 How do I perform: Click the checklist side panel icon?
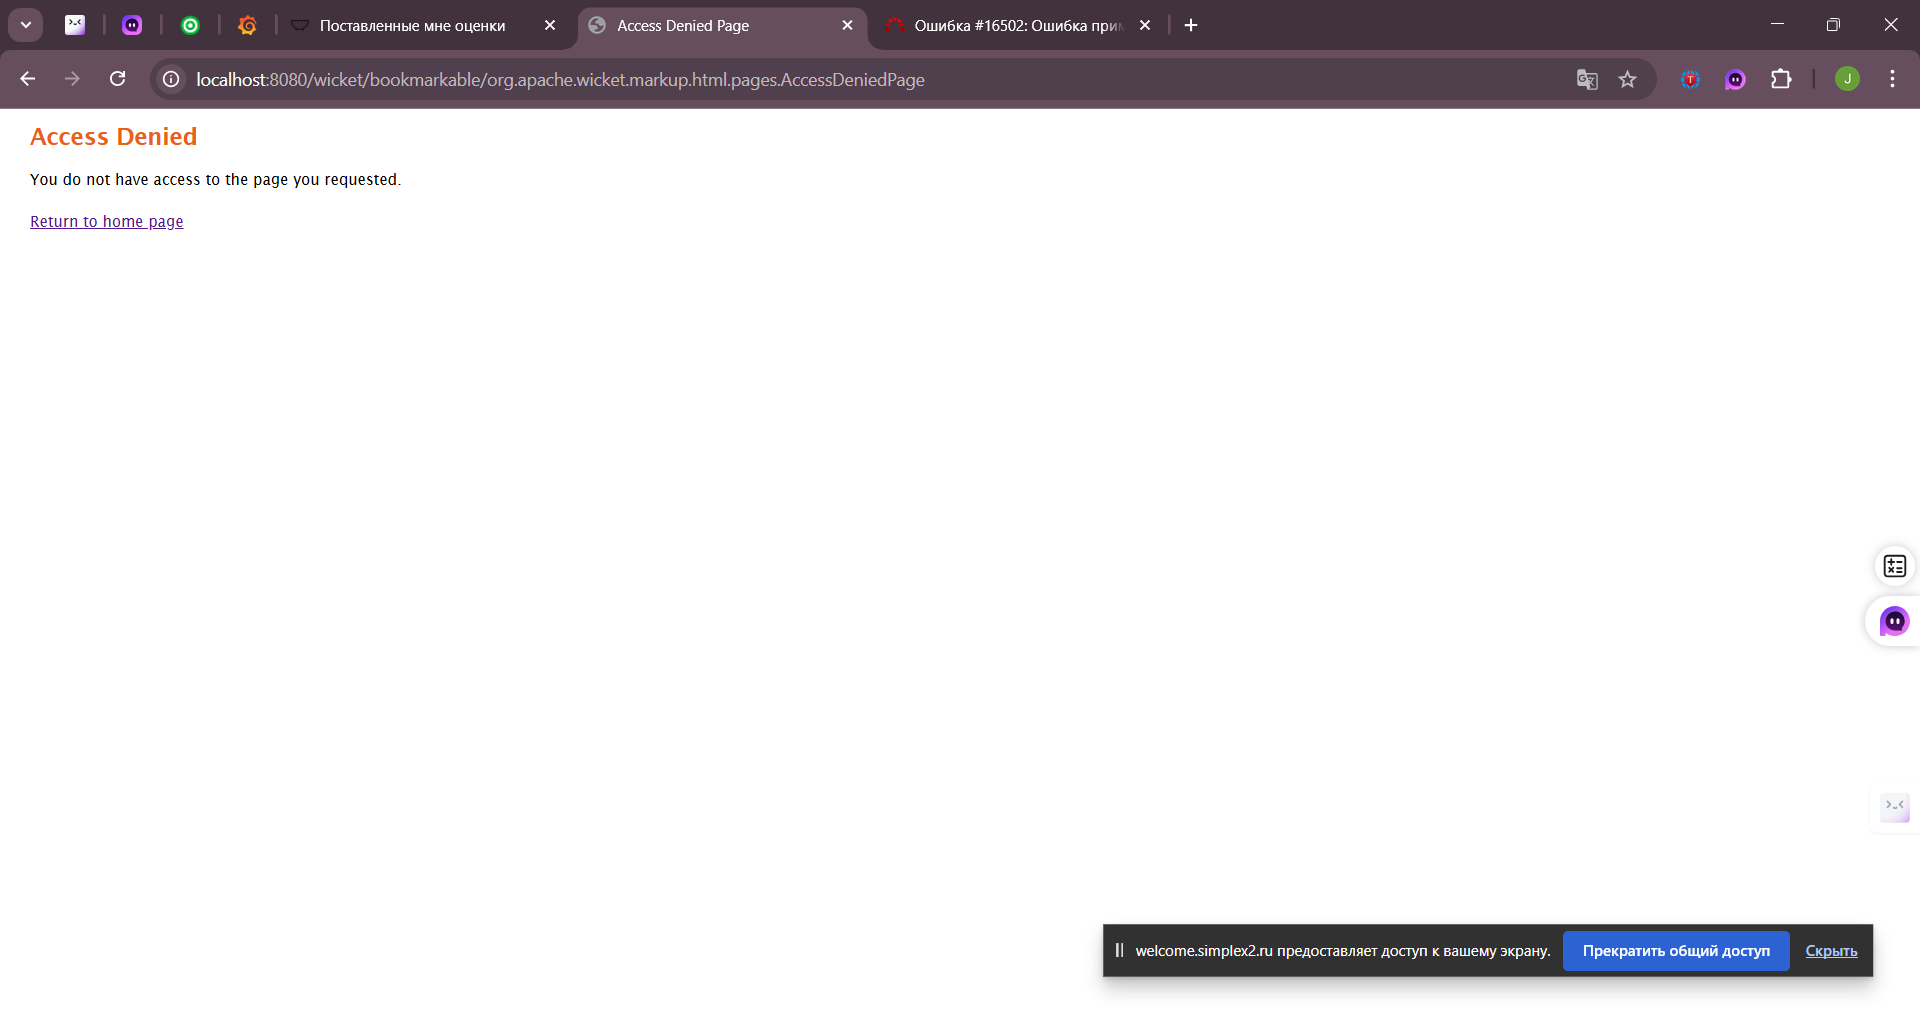click(1894, 566)
